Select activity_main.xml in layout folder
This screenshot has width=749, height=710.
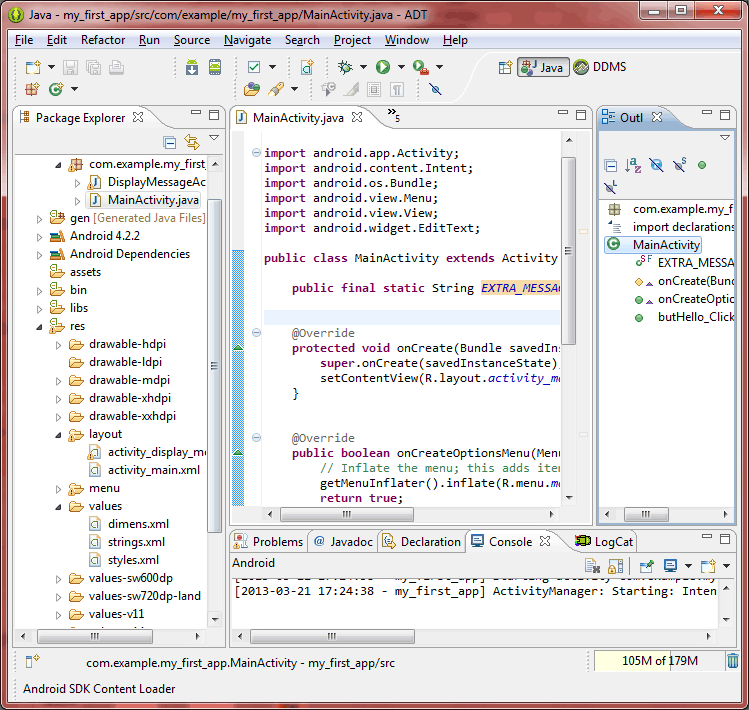154,470
